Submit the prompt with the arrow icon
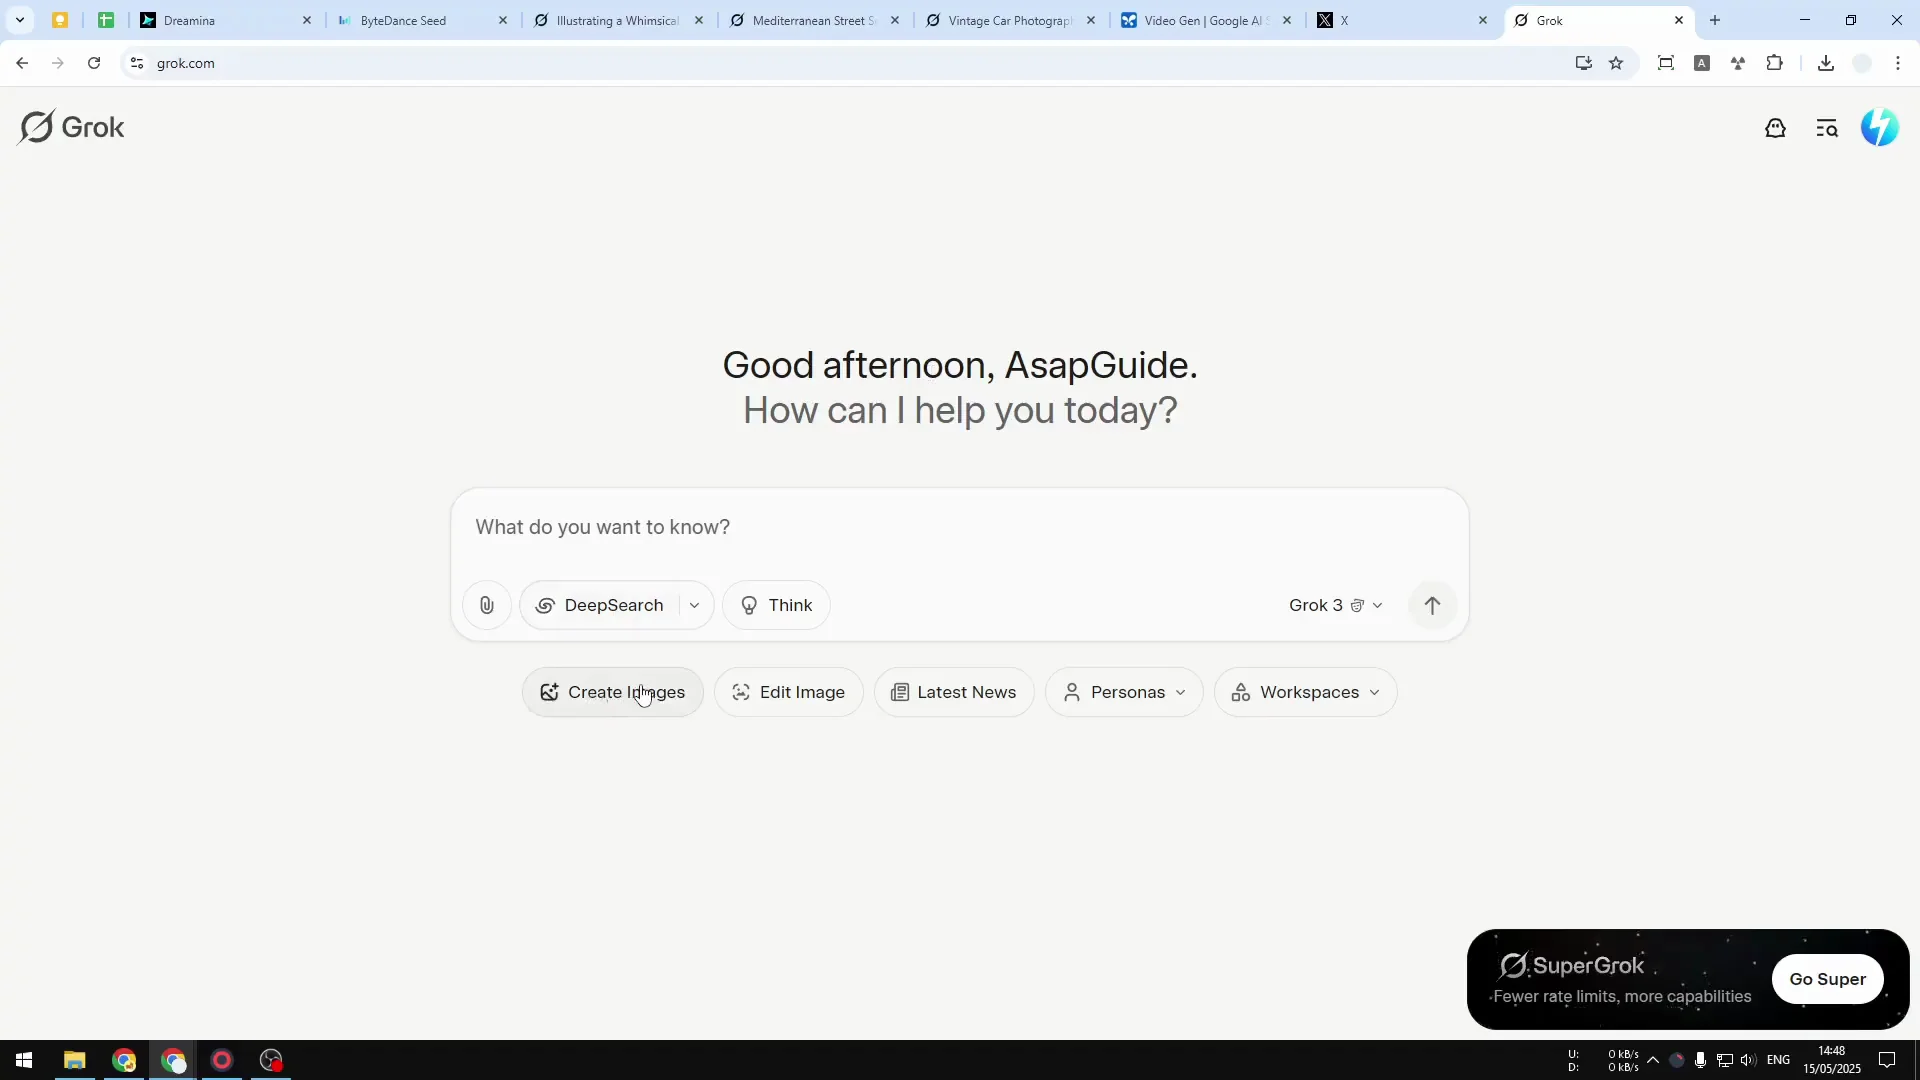This screenshot has width=1920, height=1080. coord(1432,605)
